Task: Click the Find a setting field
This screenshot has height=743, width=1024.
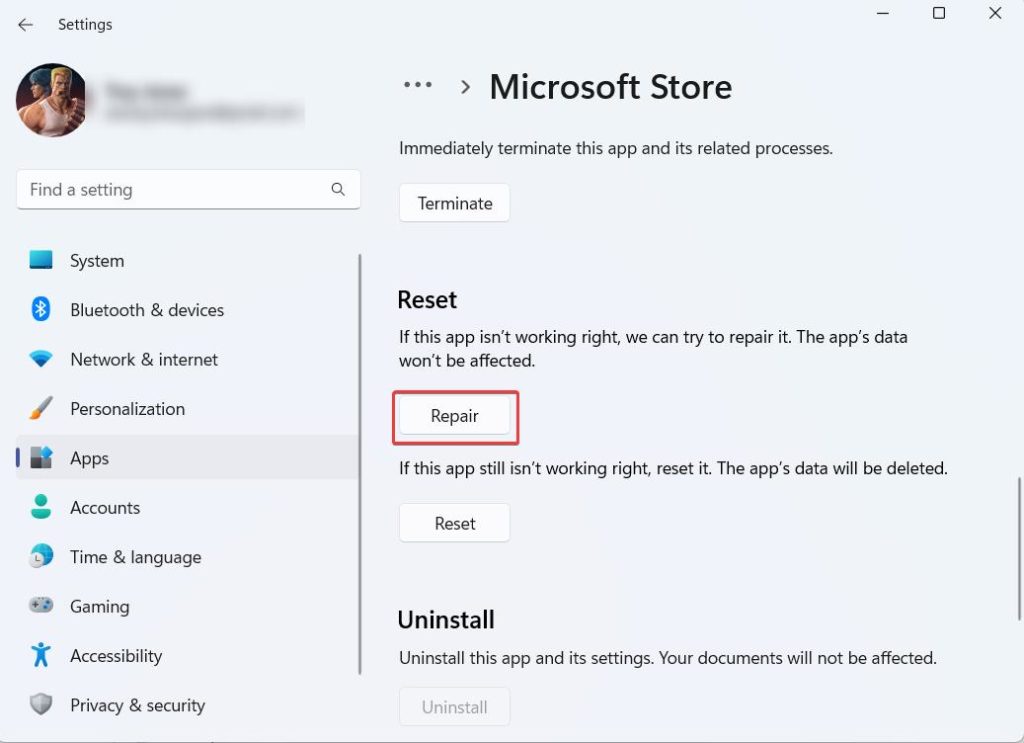Action: coord(175,189)
